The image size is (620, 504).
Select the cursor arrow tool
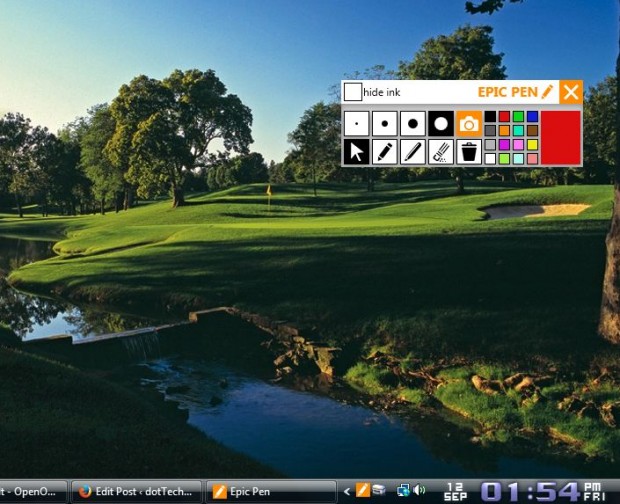click(356, 151)
